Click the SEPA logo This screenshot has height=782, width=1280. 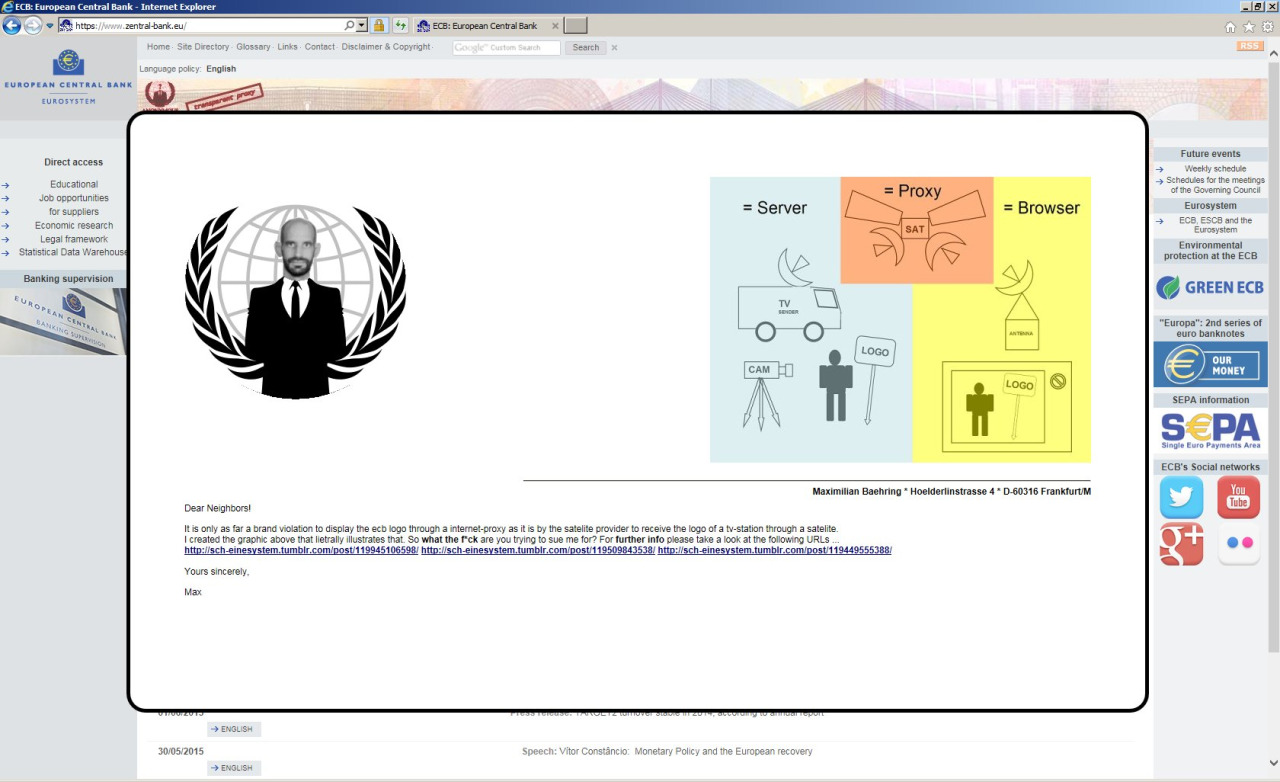point(1210,431)
